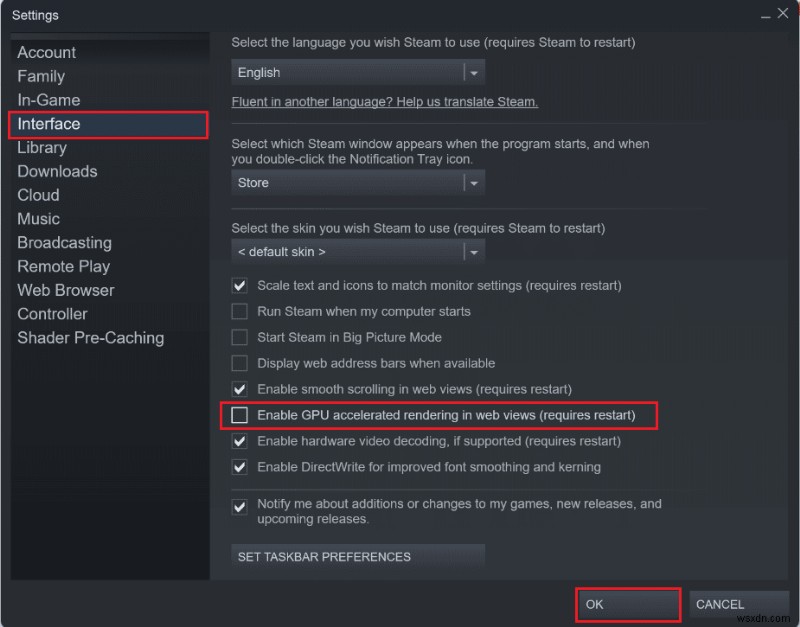
Task: Select Remote Play in the sidebar
Action: (x=63, y=266)
